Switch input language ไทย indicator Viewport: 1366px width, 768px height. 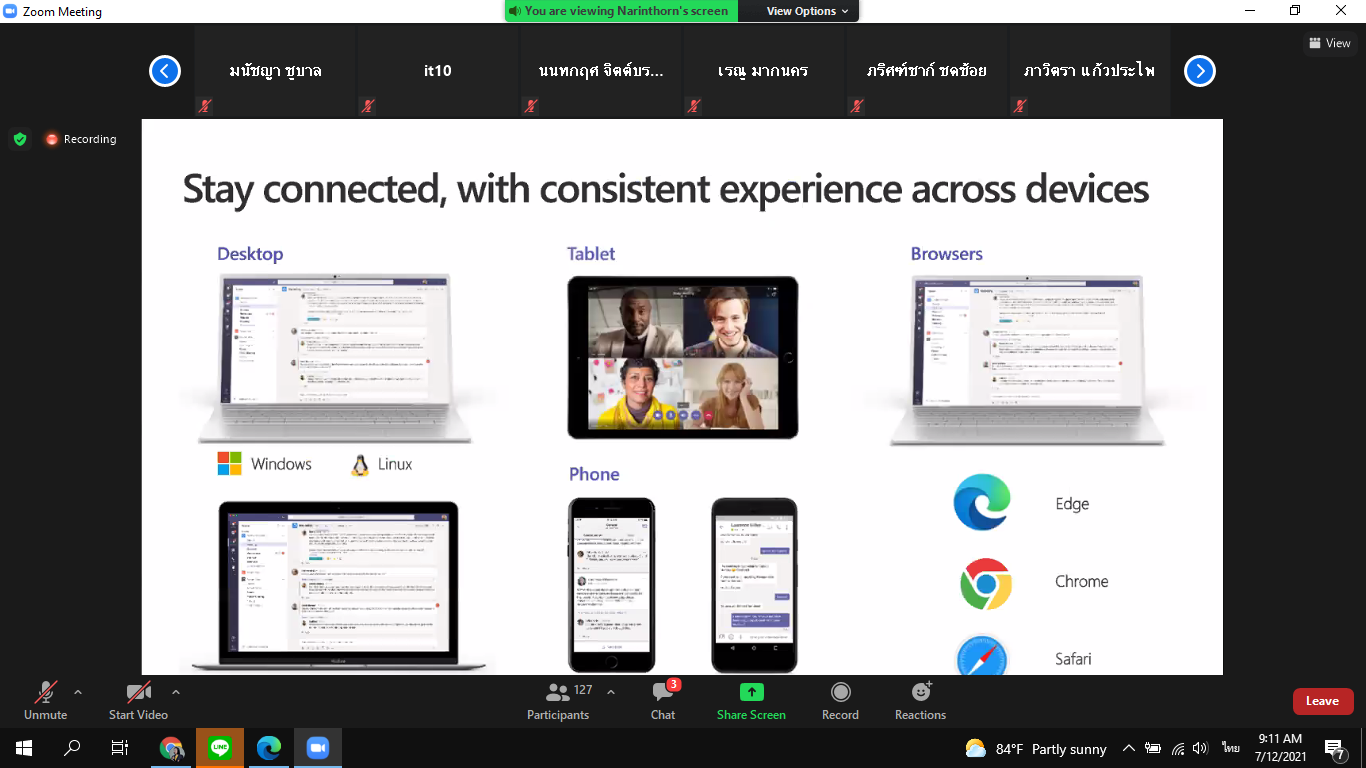click(1230, 748)
